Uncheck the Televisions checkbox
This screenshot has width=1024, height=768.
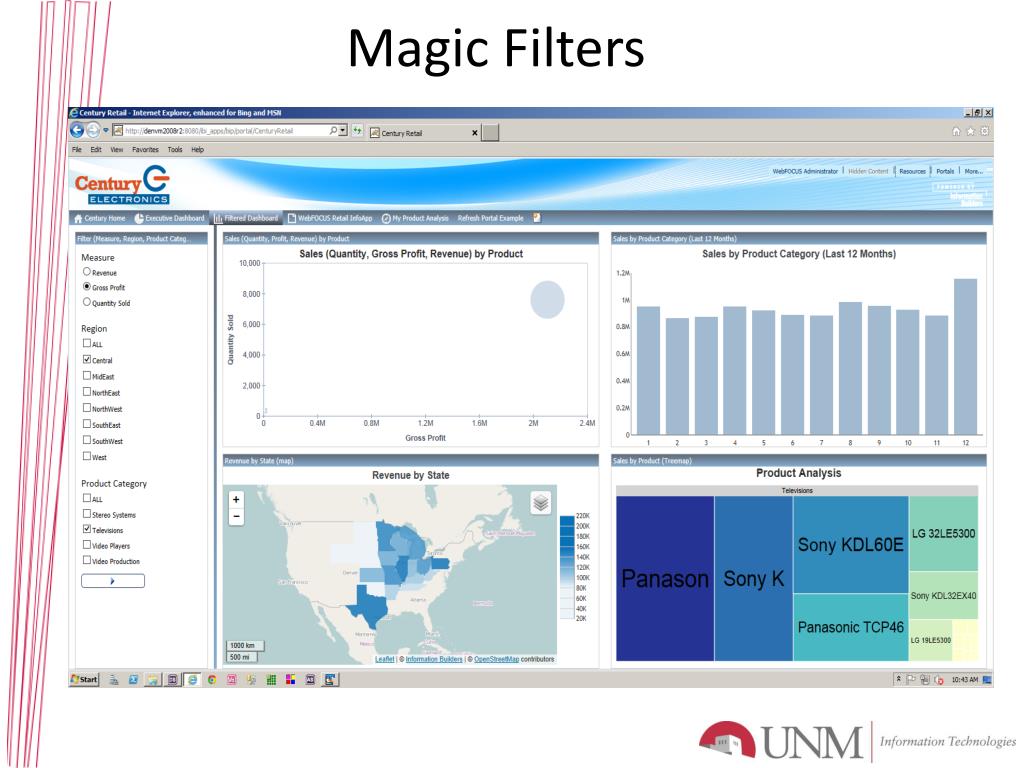pos(87,529)
